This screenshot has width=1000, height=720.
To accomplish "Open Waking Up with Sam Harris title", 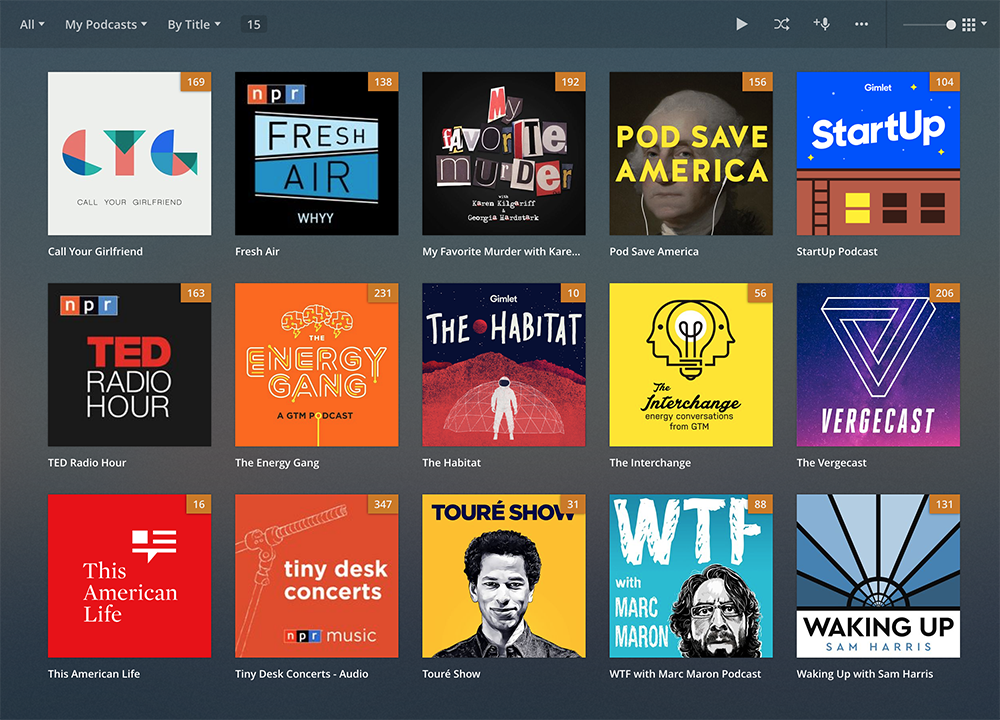I will (864, 674).
